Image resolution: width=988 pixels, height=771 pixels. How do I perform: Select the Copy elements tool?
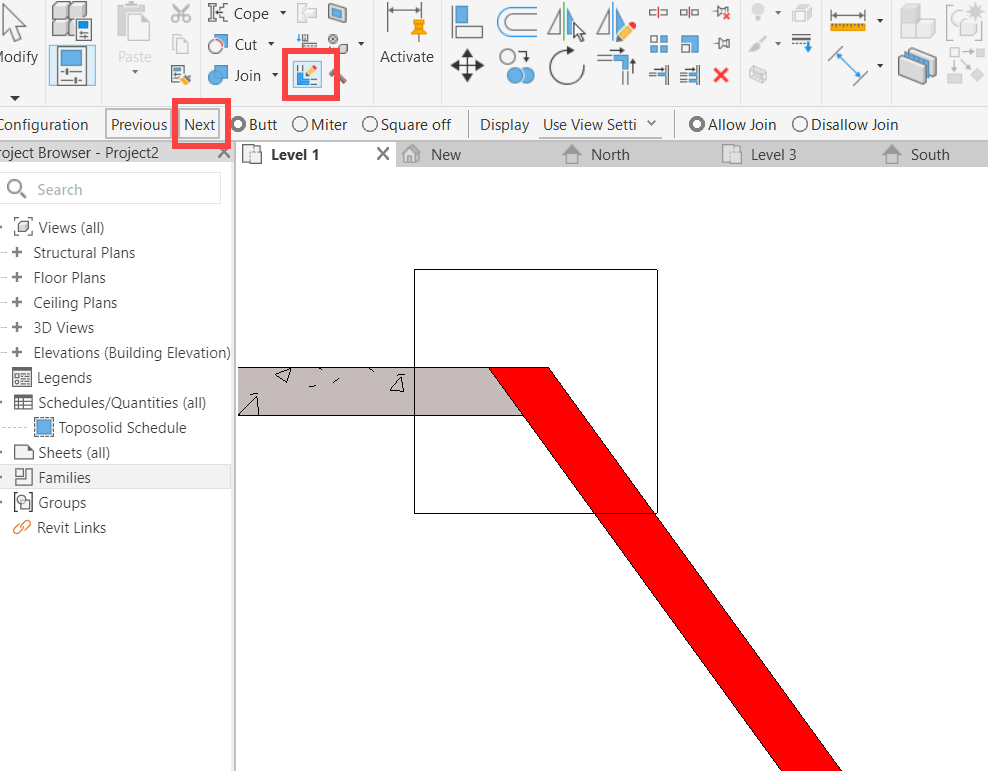pyautogui.click(x=517, y=66)
